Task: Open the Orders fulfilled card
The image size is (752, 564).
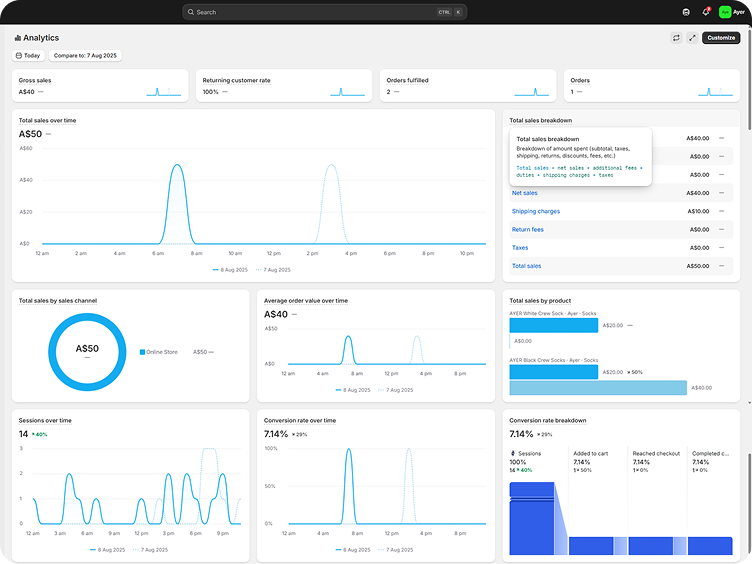Action: click(x=468, y=86)
